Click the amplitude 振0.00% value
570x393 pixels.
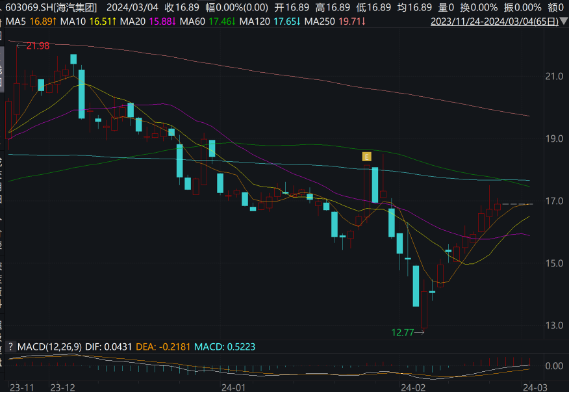[x=522, y=7]
